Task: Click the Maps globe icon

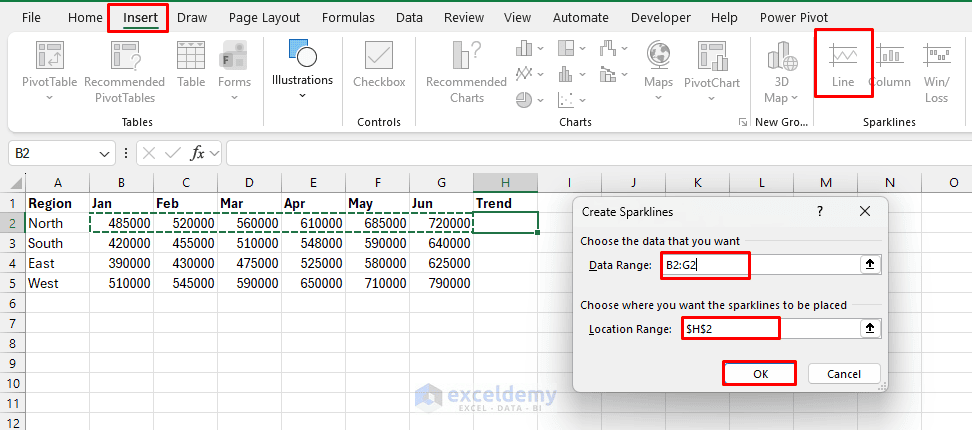Action: [658, 55]
